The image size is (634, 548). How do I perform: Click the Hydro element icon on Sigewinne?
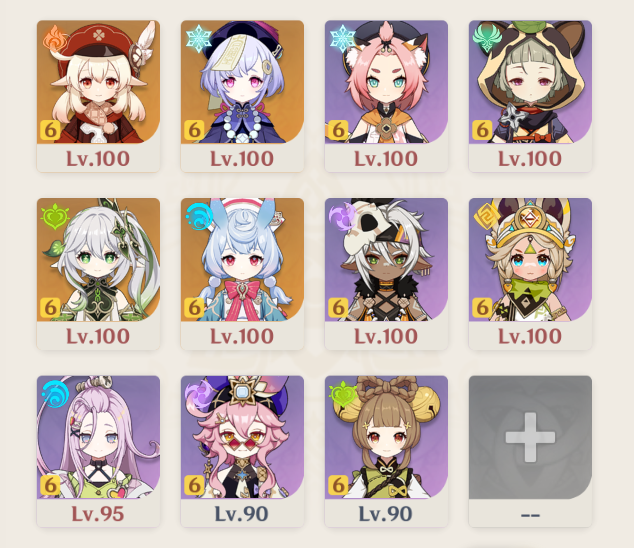point(199,216)
